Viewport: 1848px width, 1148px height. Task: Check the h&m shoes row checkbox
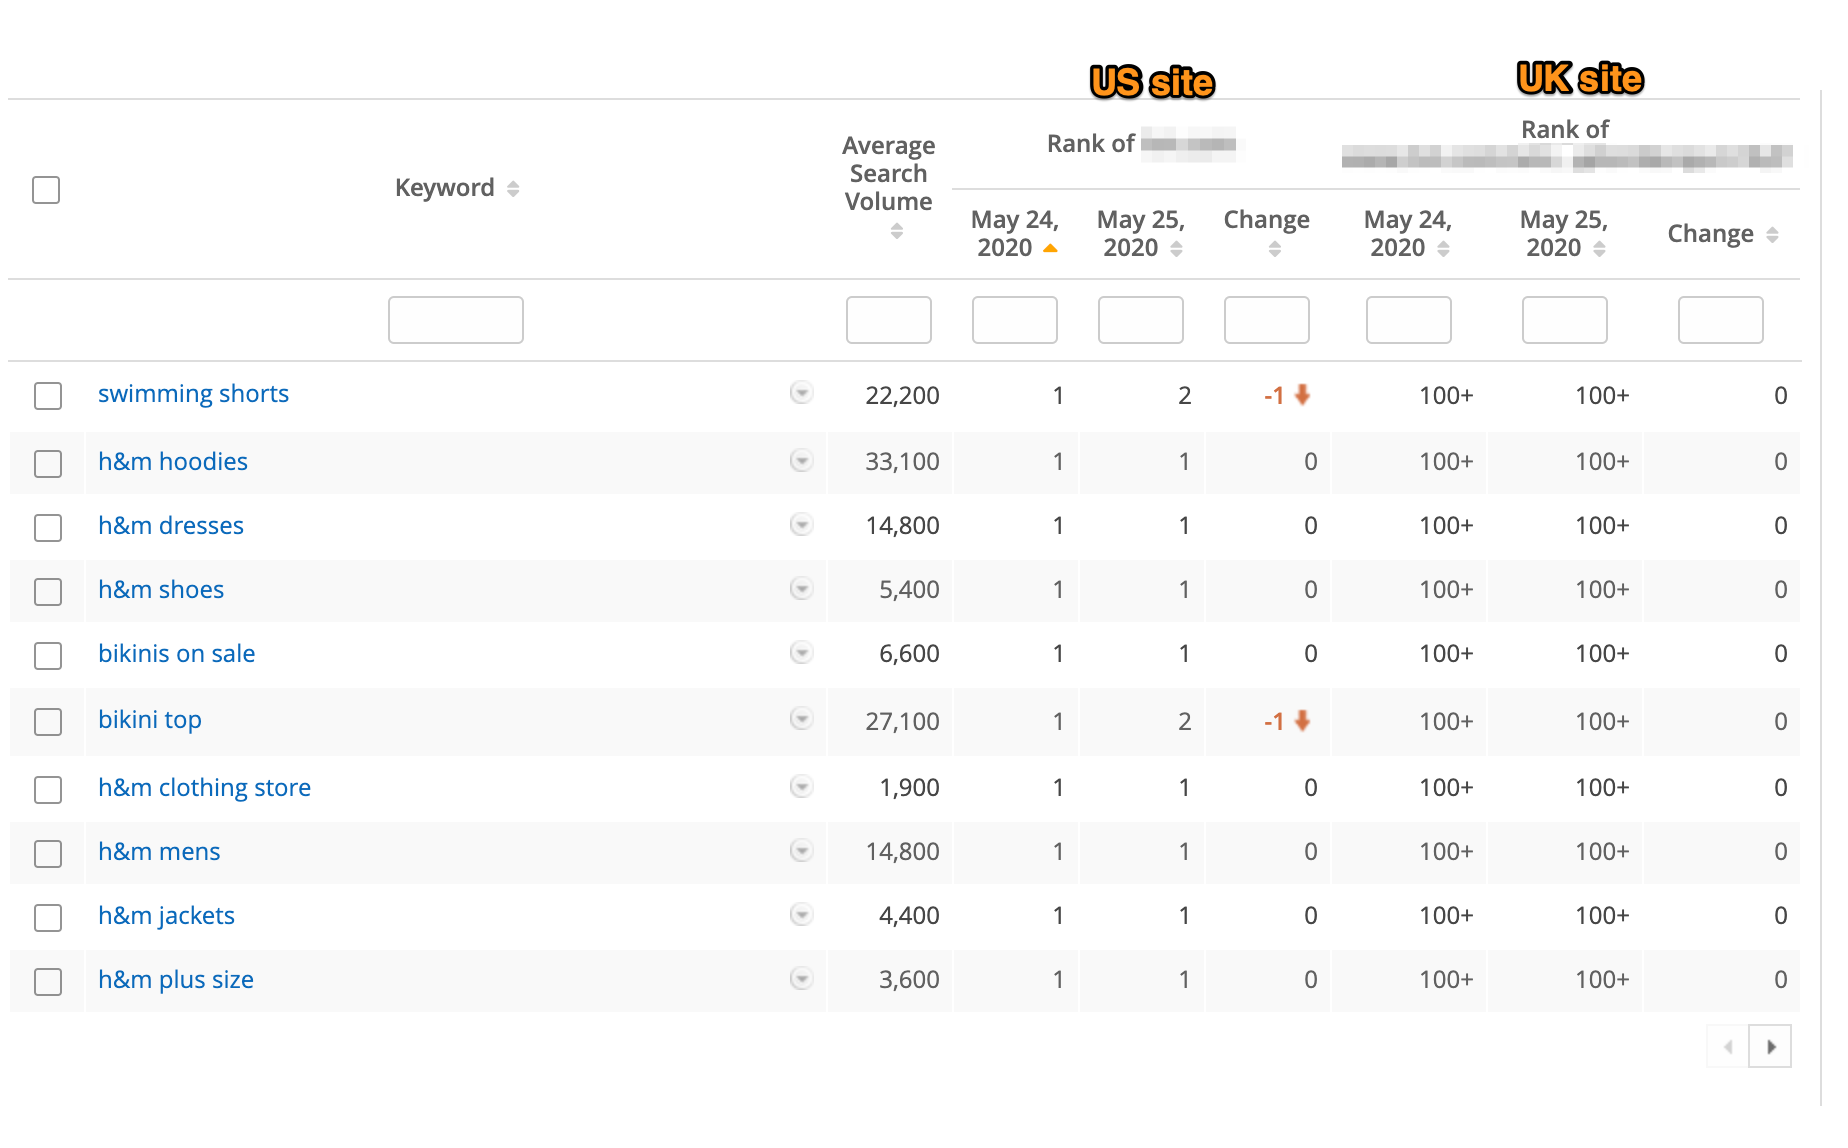click(48, 591)
